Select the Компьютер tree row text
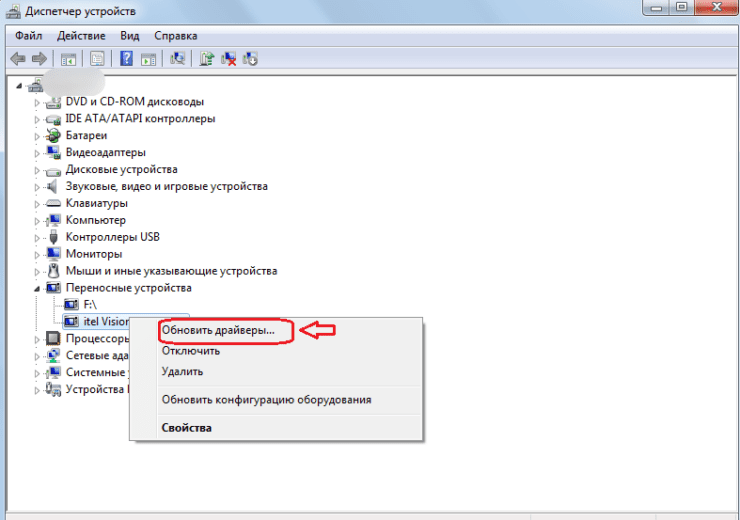This screenshot has height=520, width=740. 96,220
